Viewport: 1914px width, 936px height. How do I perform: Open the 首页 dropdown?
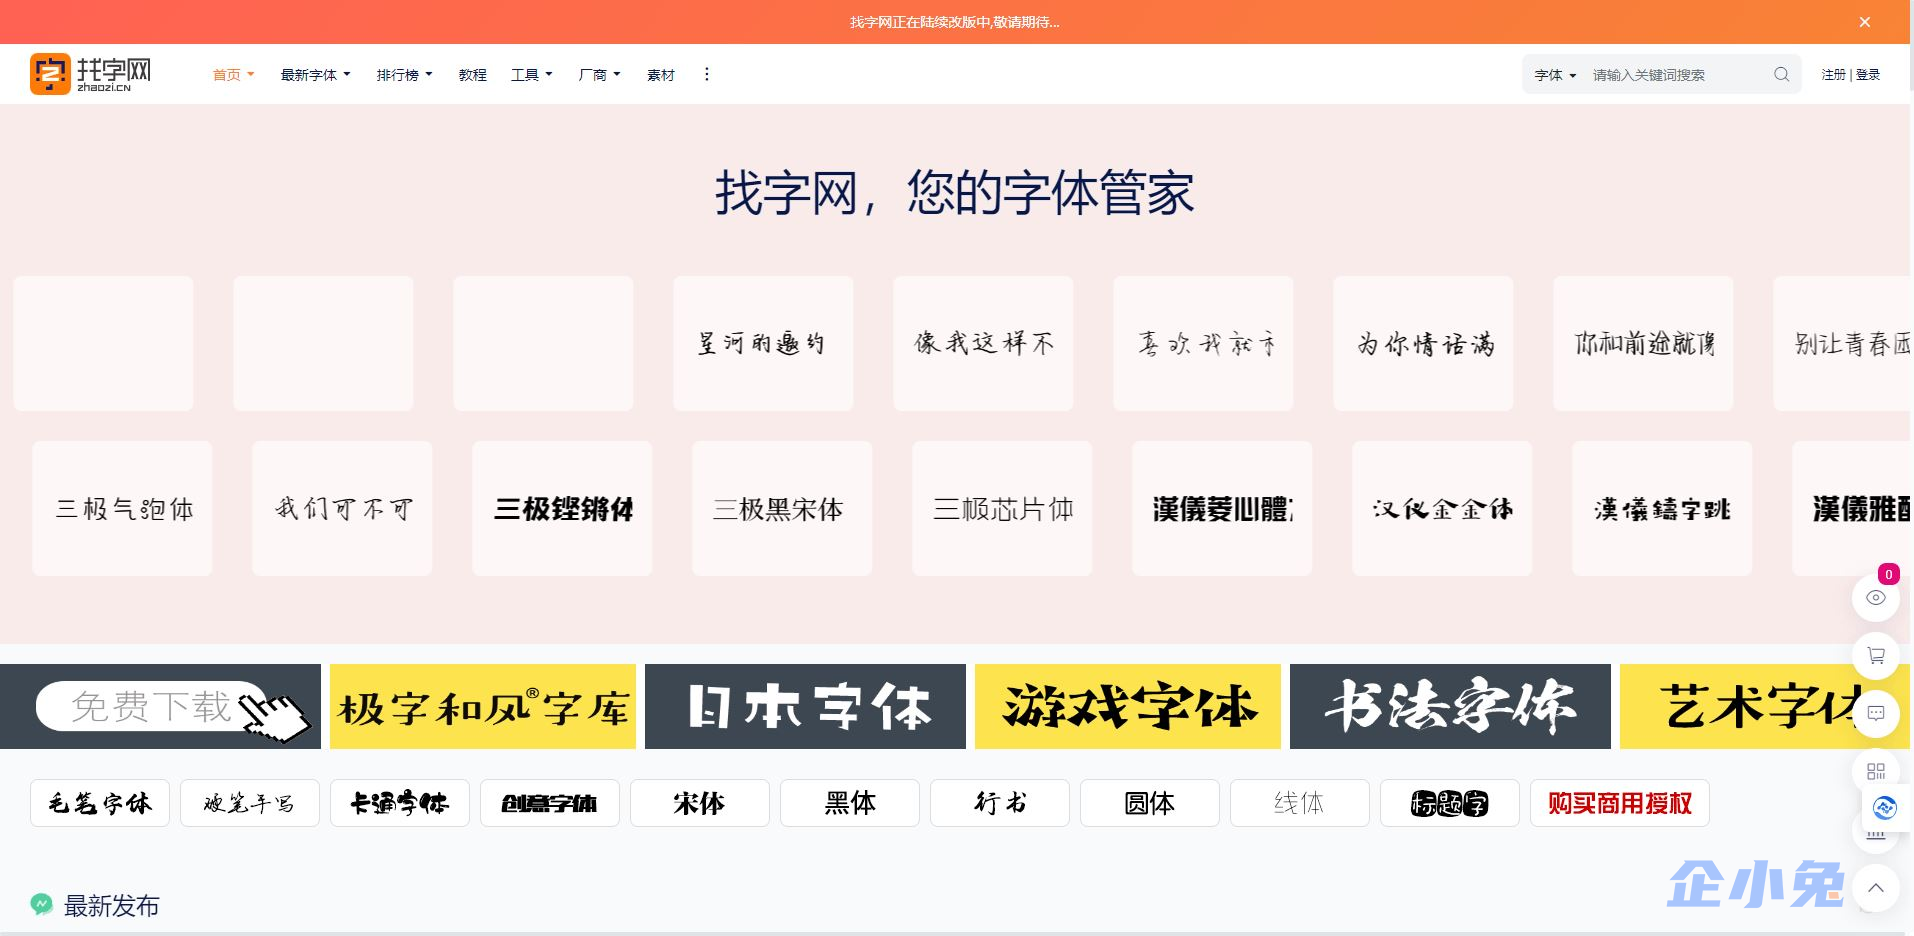pos(233,75)
